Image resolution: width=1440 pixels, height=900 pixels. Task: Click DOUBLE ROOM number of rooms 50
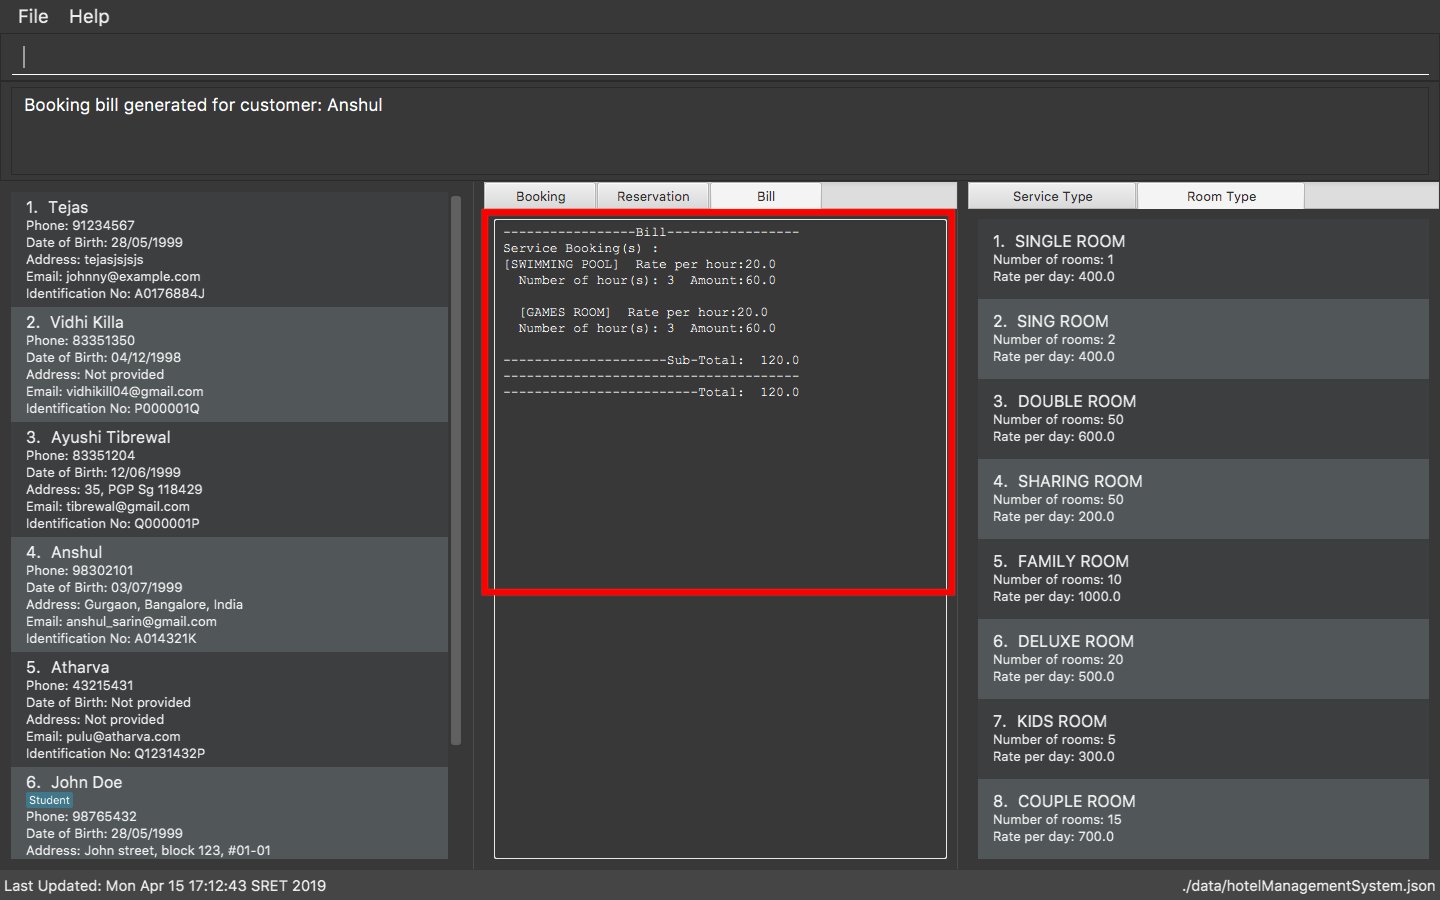click(1058, 419)
